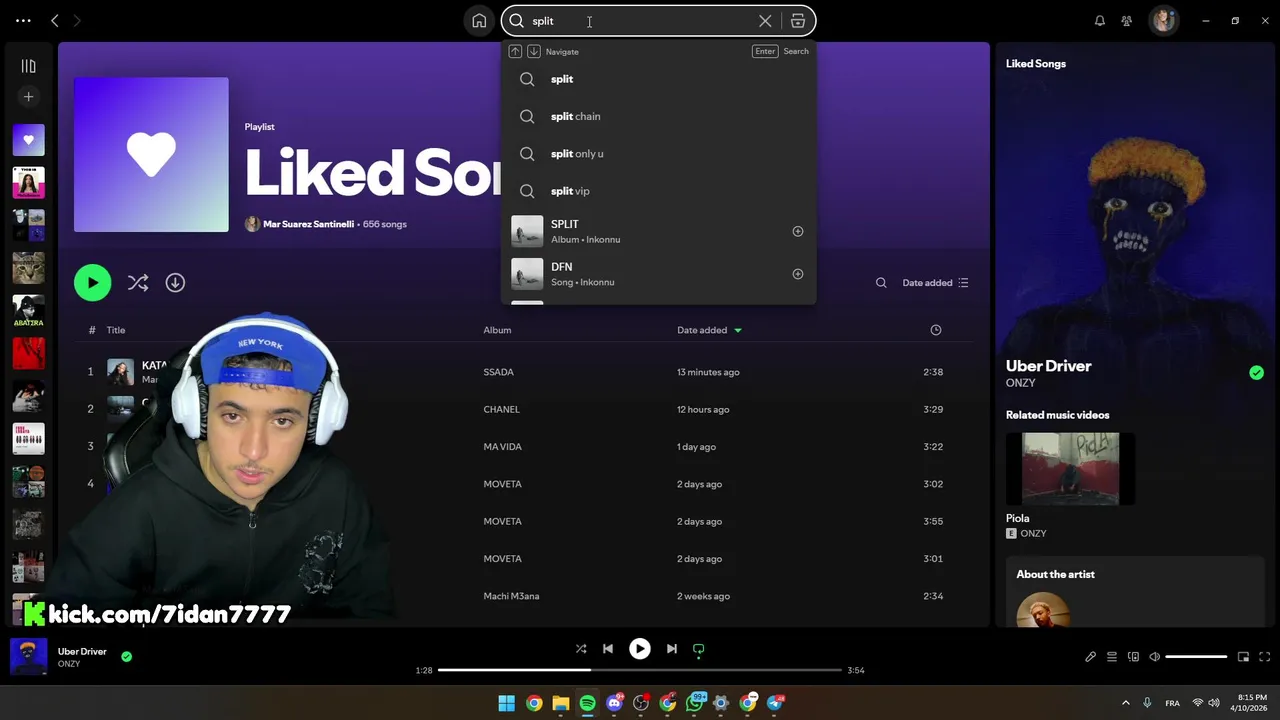1280x720 pixels.
Task: Open the ABATERA playlist in sidebar
Action: click(28, 311)
